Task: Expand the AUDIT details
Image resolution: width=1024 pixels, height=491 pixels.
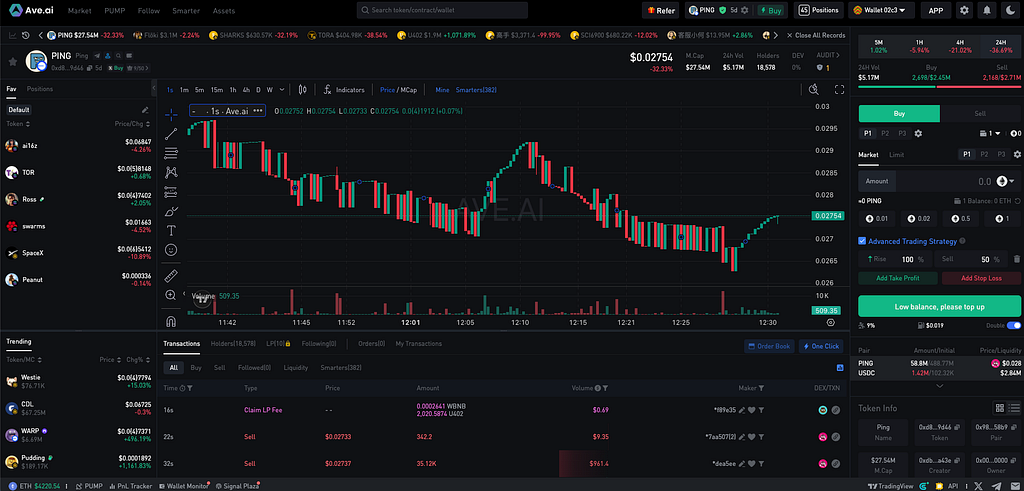Action: (827, 55)
